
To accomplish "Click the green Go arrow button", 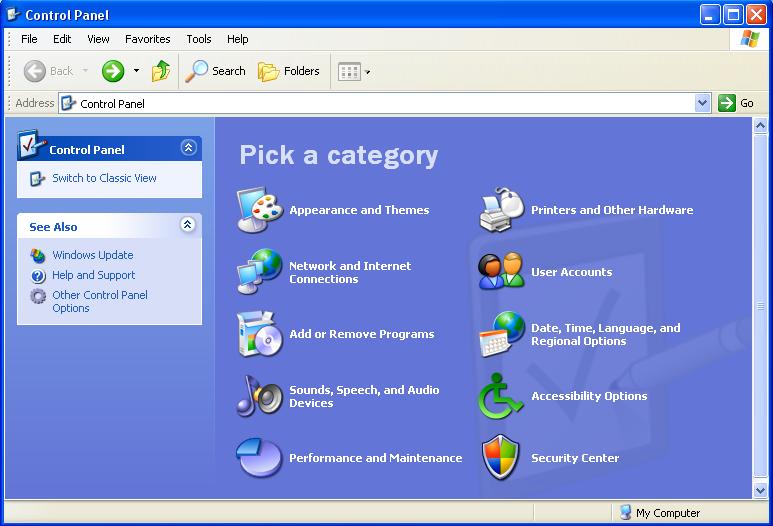I will coord(727,103).
